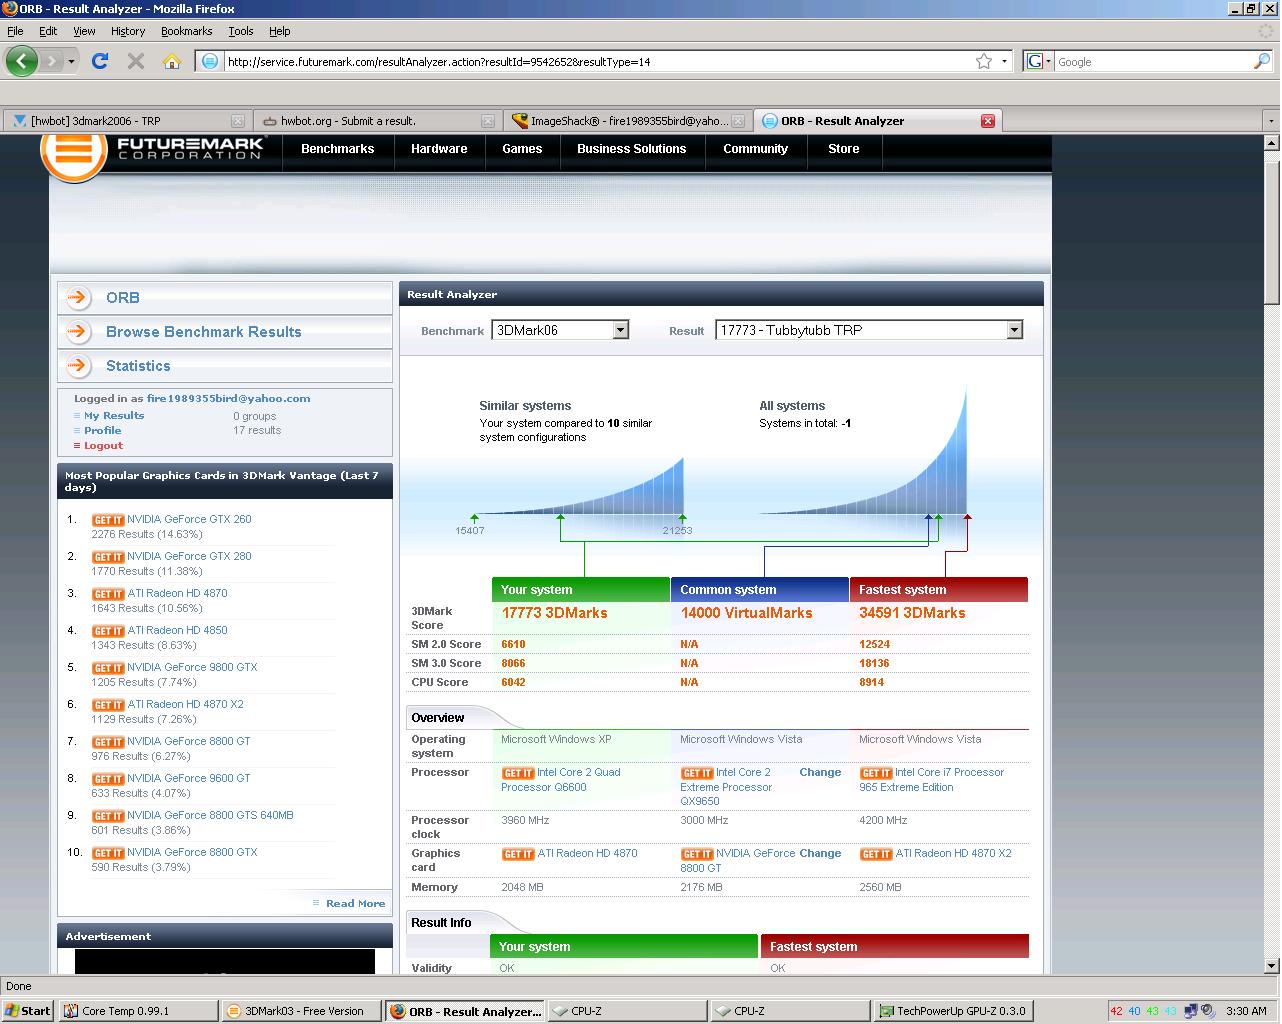
Task: Click GET IT badge for GeForce 9800 GTX
Action: tap(108, 668)
